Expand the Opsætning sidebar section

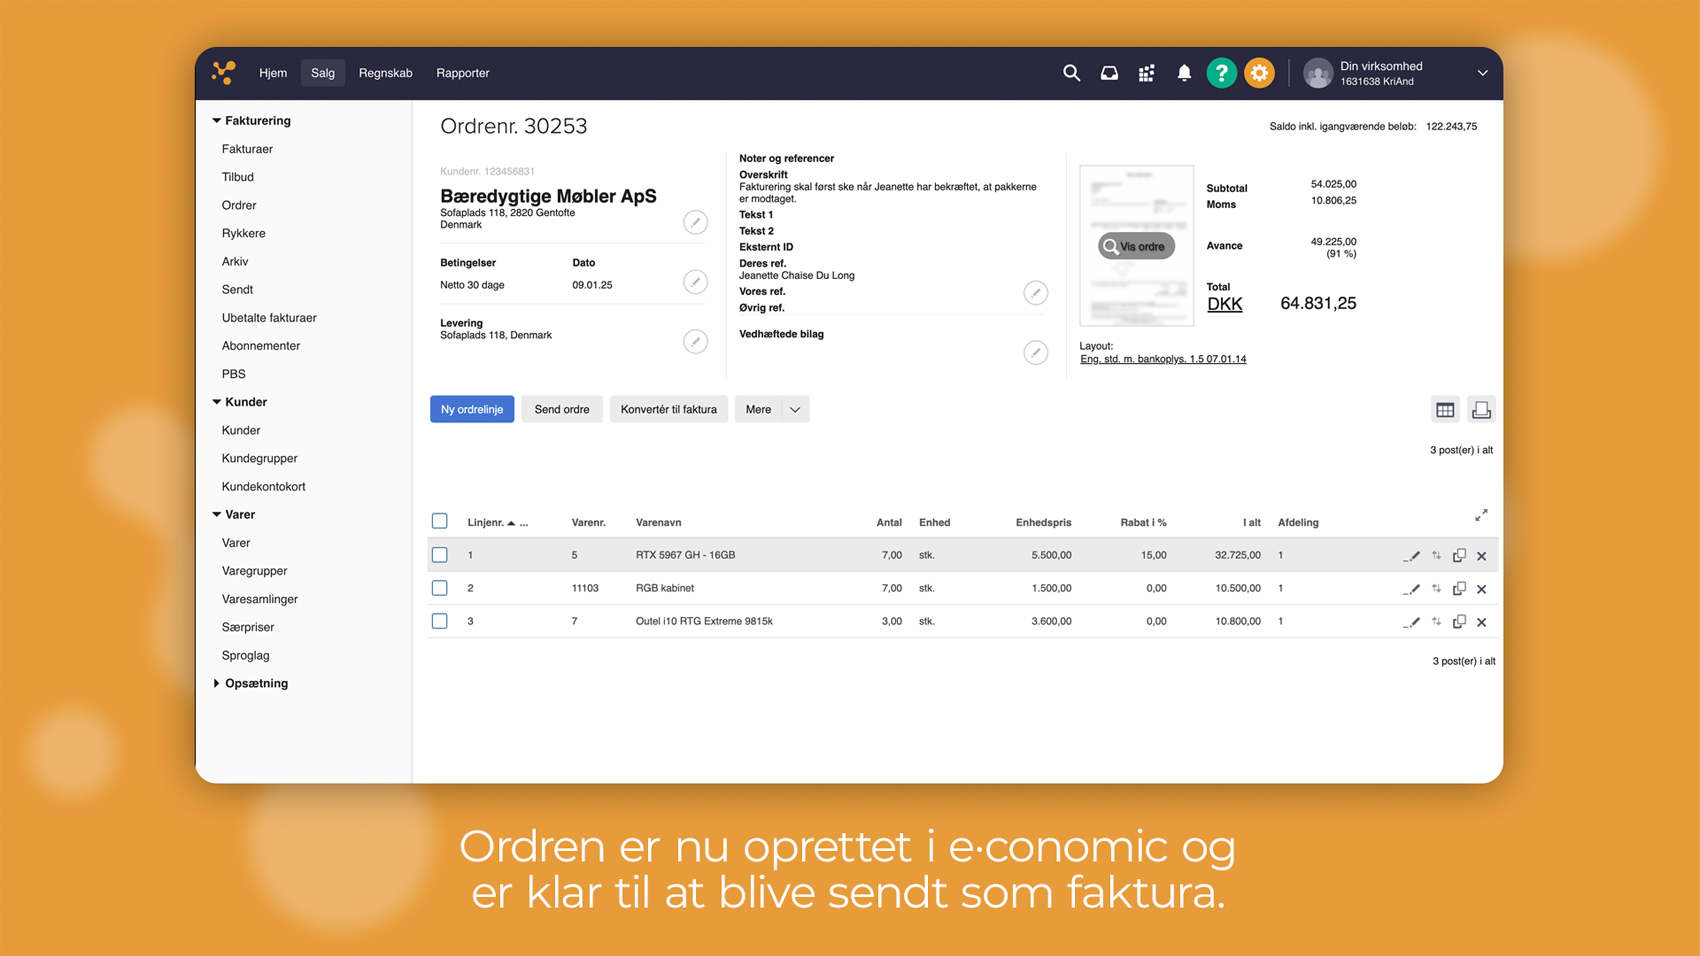[x=217, y=684]
